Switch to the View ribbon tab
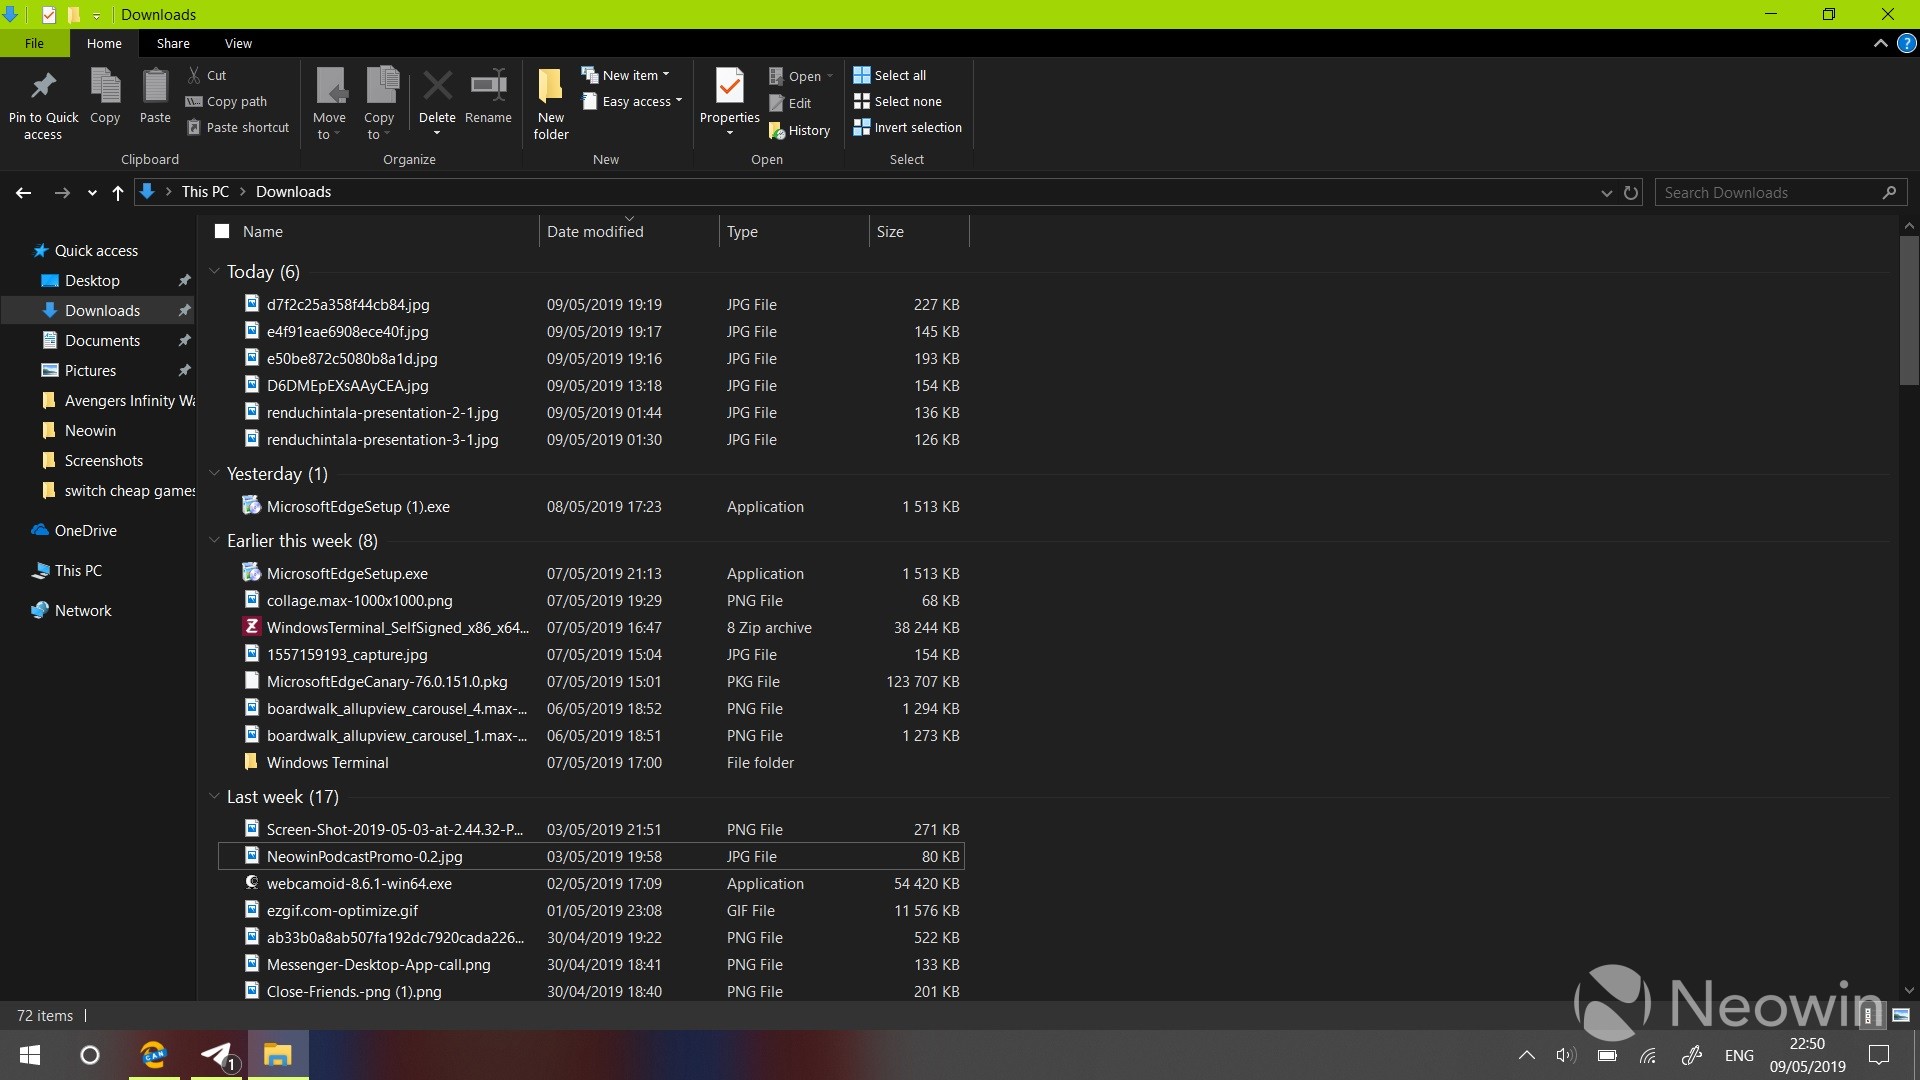 point(238,44)
